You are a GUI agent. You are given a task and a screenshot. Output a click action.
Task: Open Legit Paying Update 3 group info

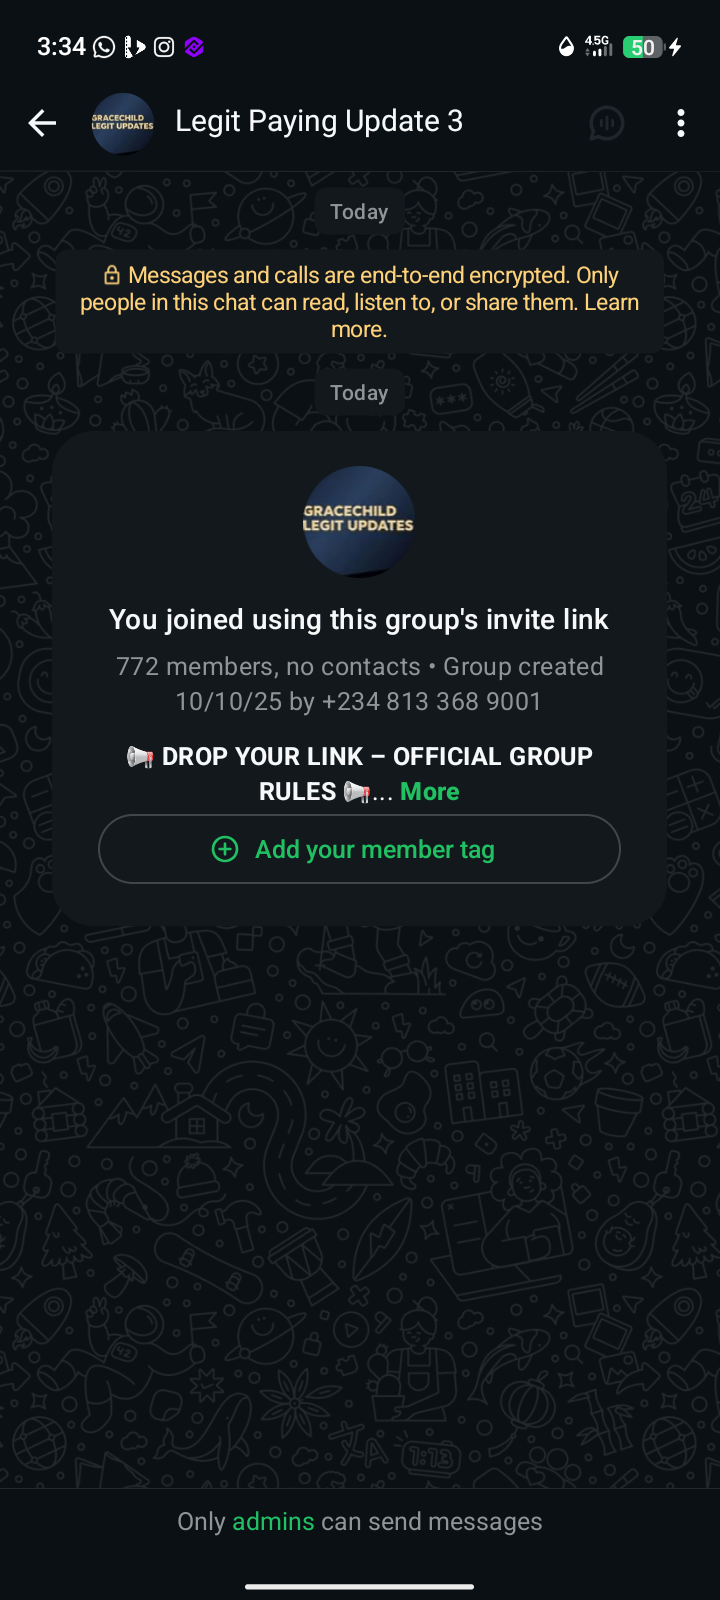319,122
